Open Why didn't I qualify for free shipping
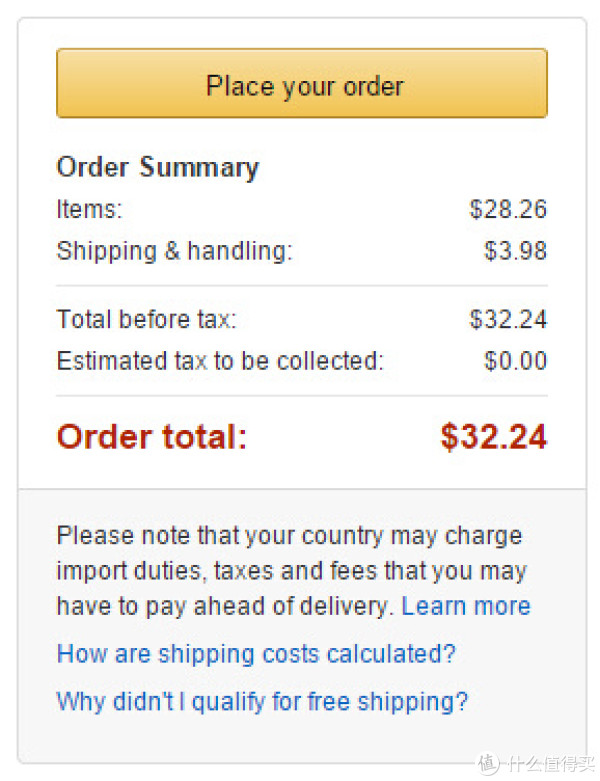Image resolution: width=600 pixels, height=781 pixels. coord(262,702)
